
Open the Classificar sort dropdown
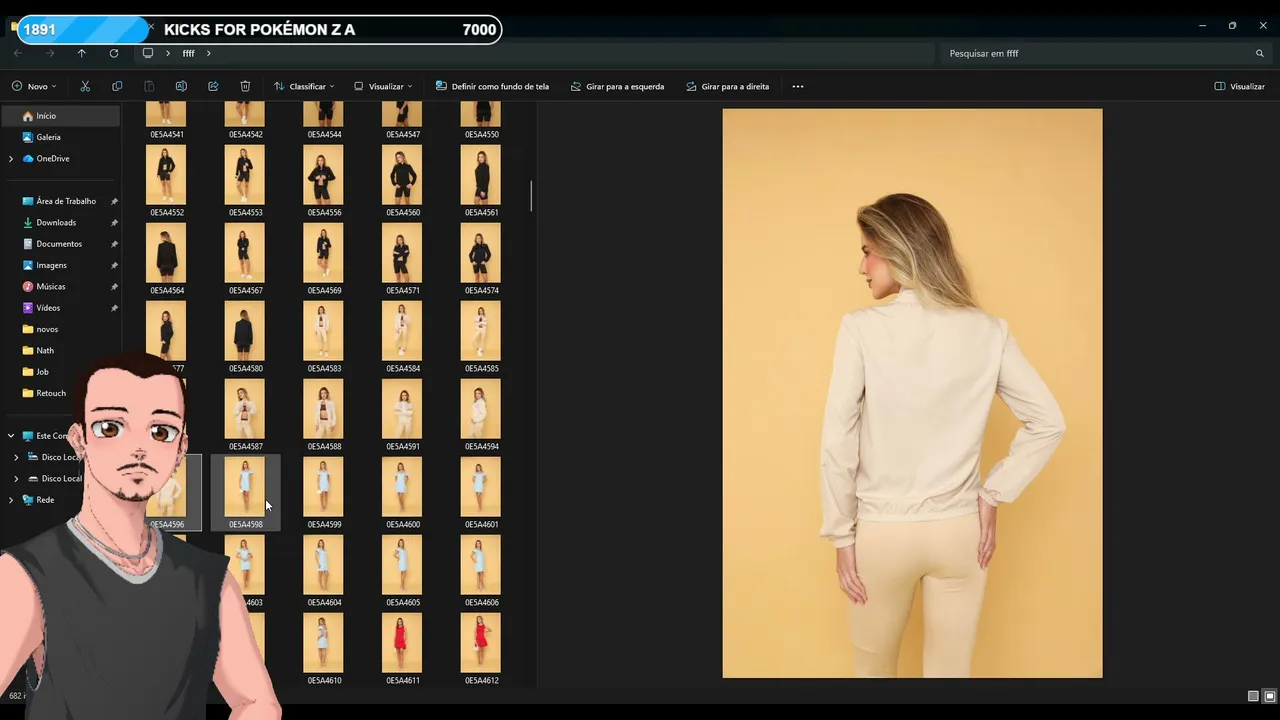(304, 86)
